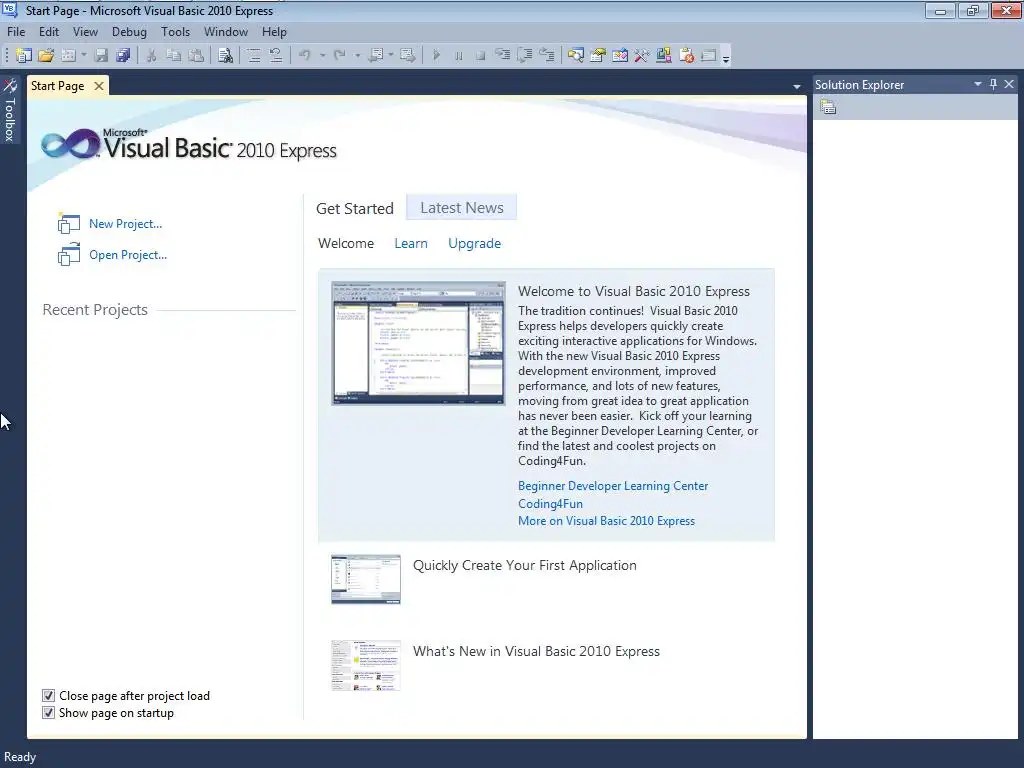Open the Debug menu
The height and width of the screenshot is (768, 1024).
click(x=129, y=32)
